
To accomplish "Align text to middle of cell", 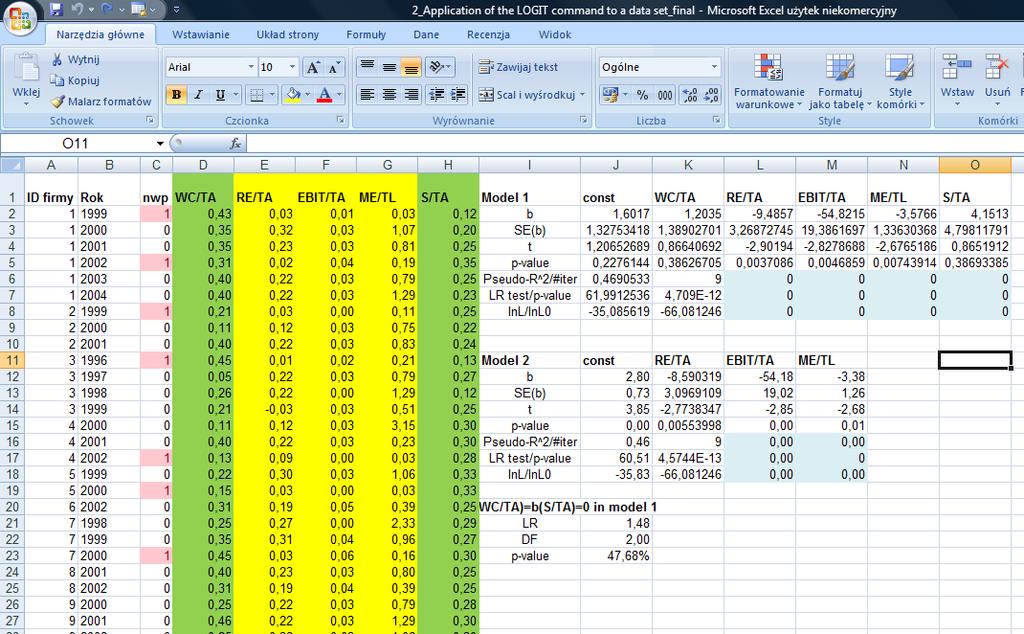I will click(389, 67).
